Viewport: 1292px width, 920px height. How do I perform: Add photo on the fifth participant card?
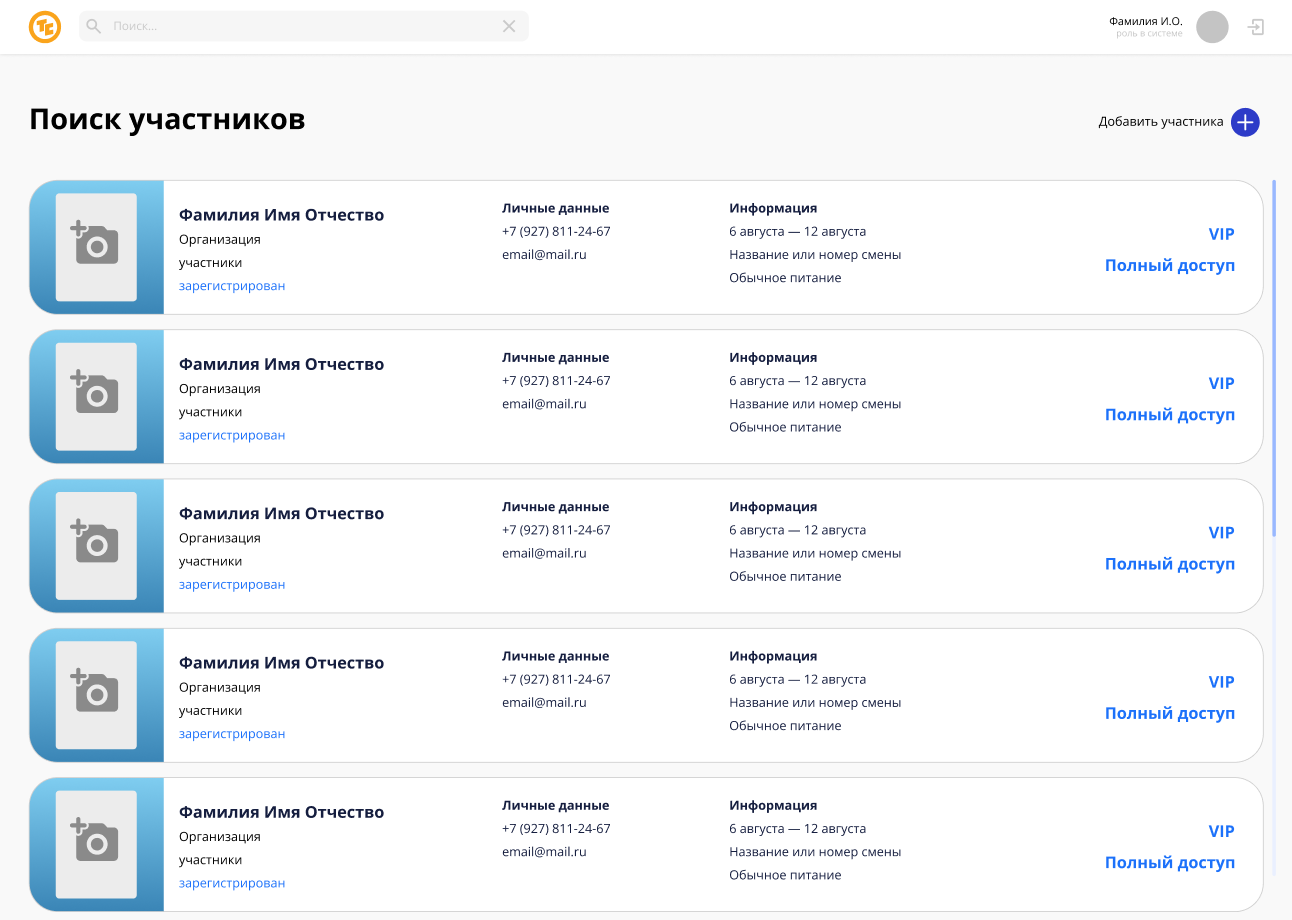pos(96,843)
